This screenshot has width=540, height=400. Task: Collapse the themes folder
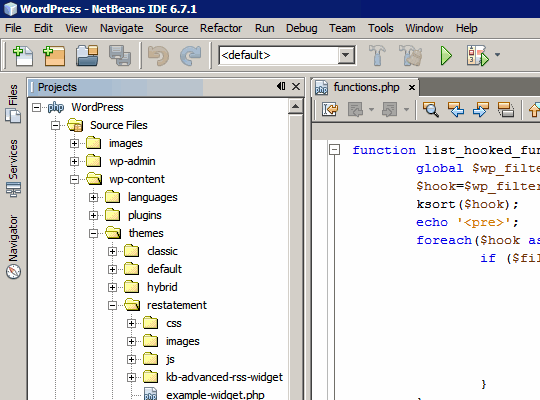[x=93, y=233]
